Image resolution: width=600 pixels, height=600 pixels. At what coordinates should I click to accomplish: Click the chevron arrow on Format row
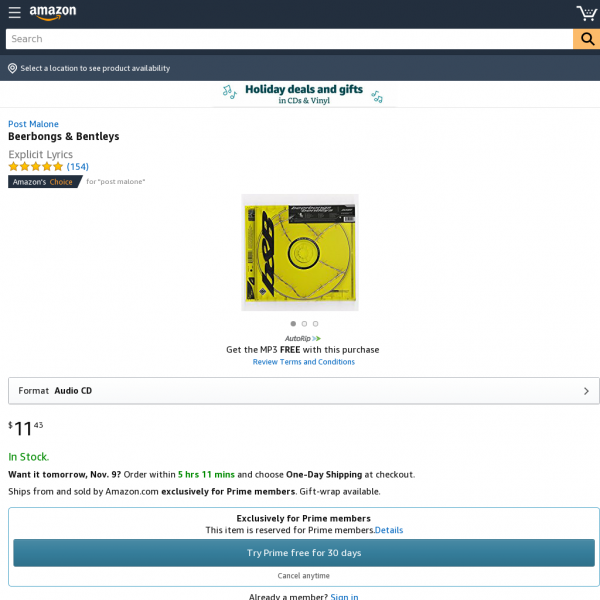[x=586, y=391]
